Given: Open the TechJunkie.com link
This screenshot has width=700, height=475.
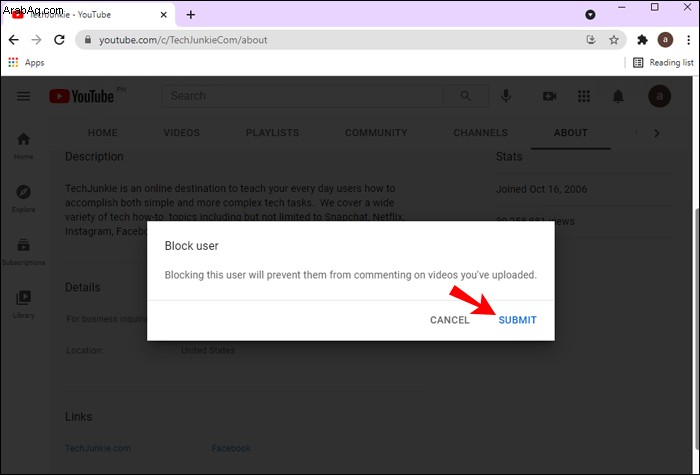Looking at the screenshot, I should point(98,448).
